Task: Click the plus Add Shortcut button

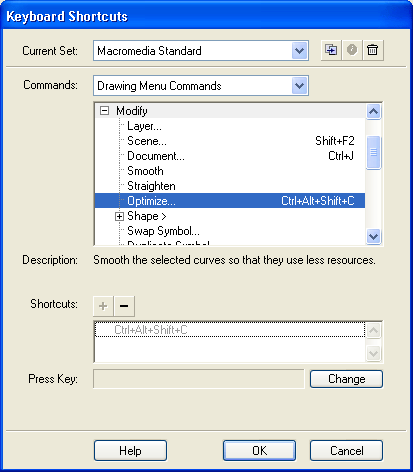Action: pyautogui.click(x=103, y=306)
